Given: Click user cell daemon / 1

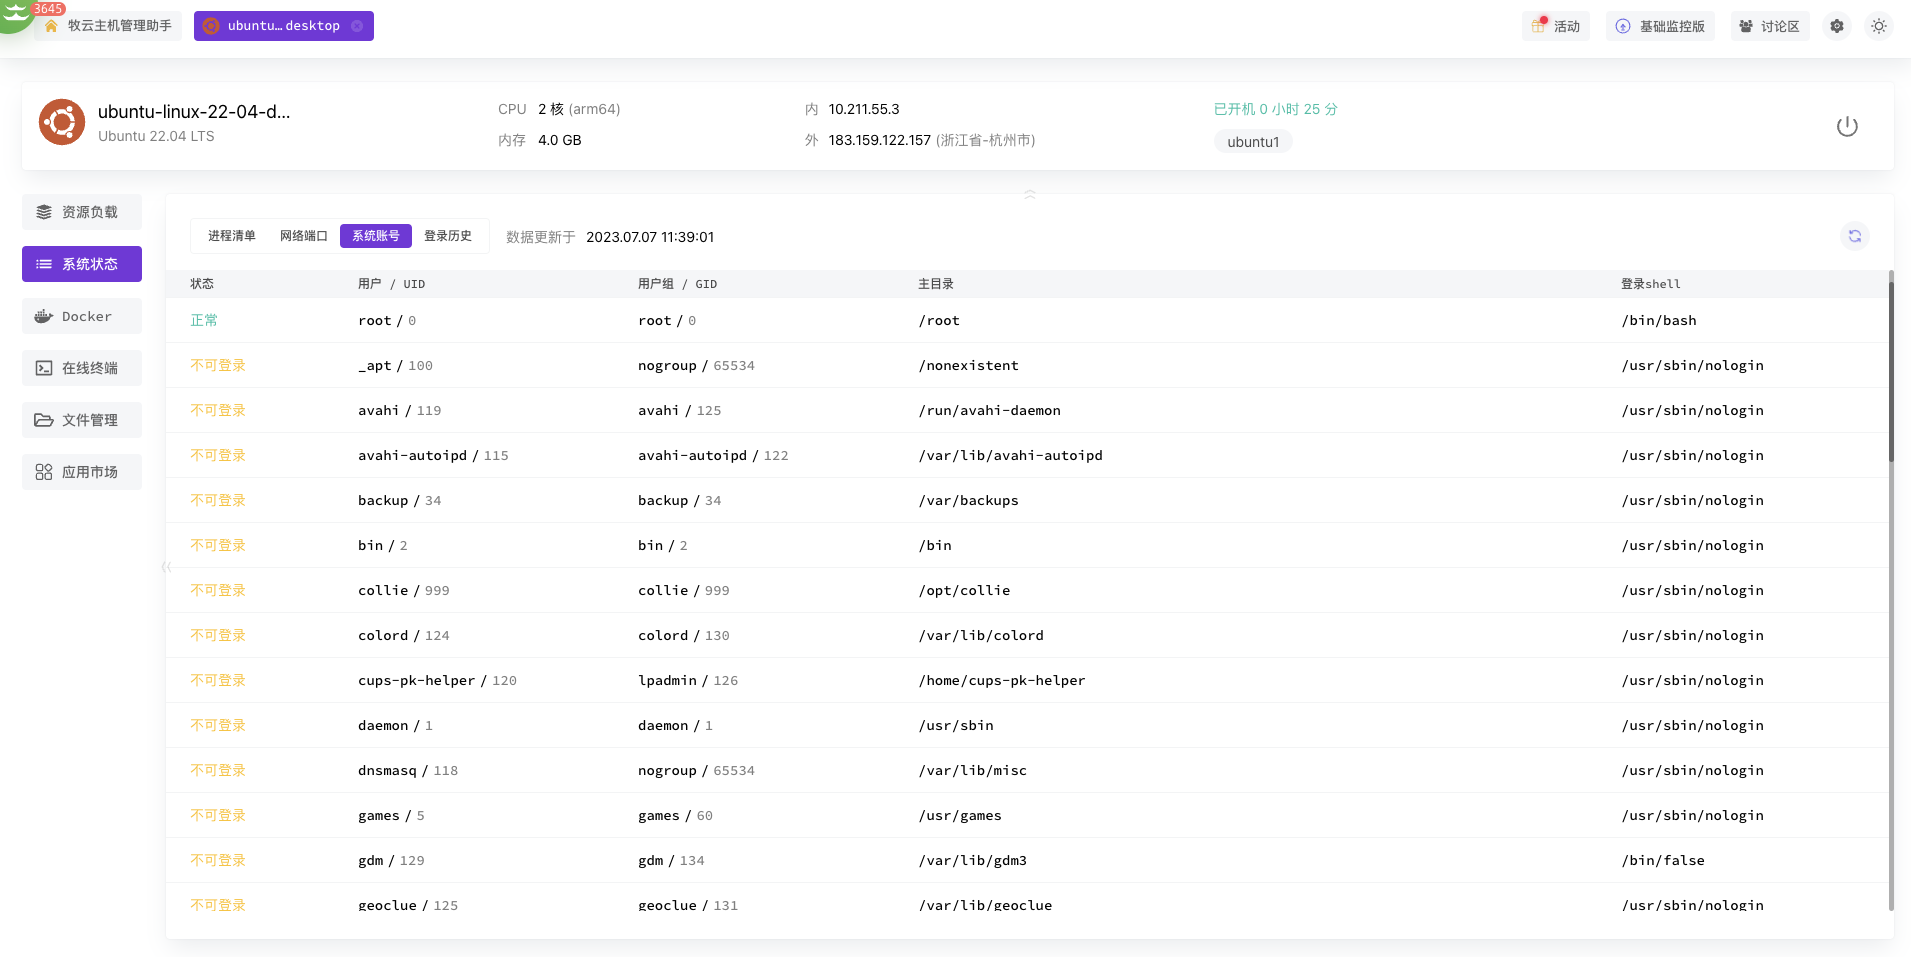Looking at the screenshot, I should [395, 725].
